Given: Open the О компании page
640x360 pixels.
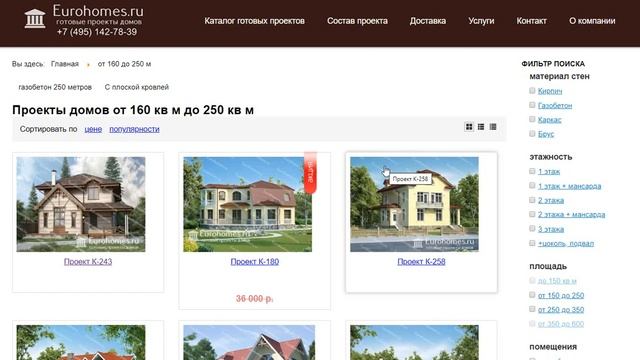Looking at the screenshot, I should pyautogui.click(x=592, y=21).
